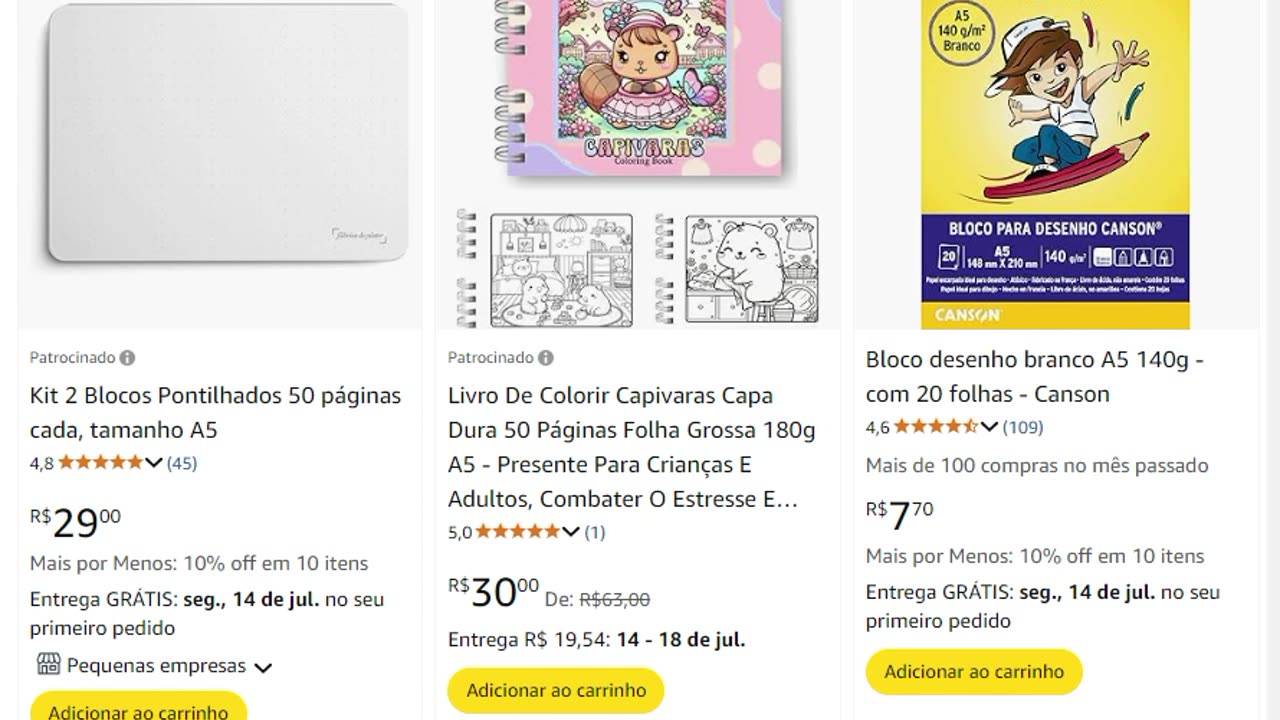Expand rating breakdown for Blocos Pontilhados
This screenshot has height=720, width=1280.
click(153, 463)
